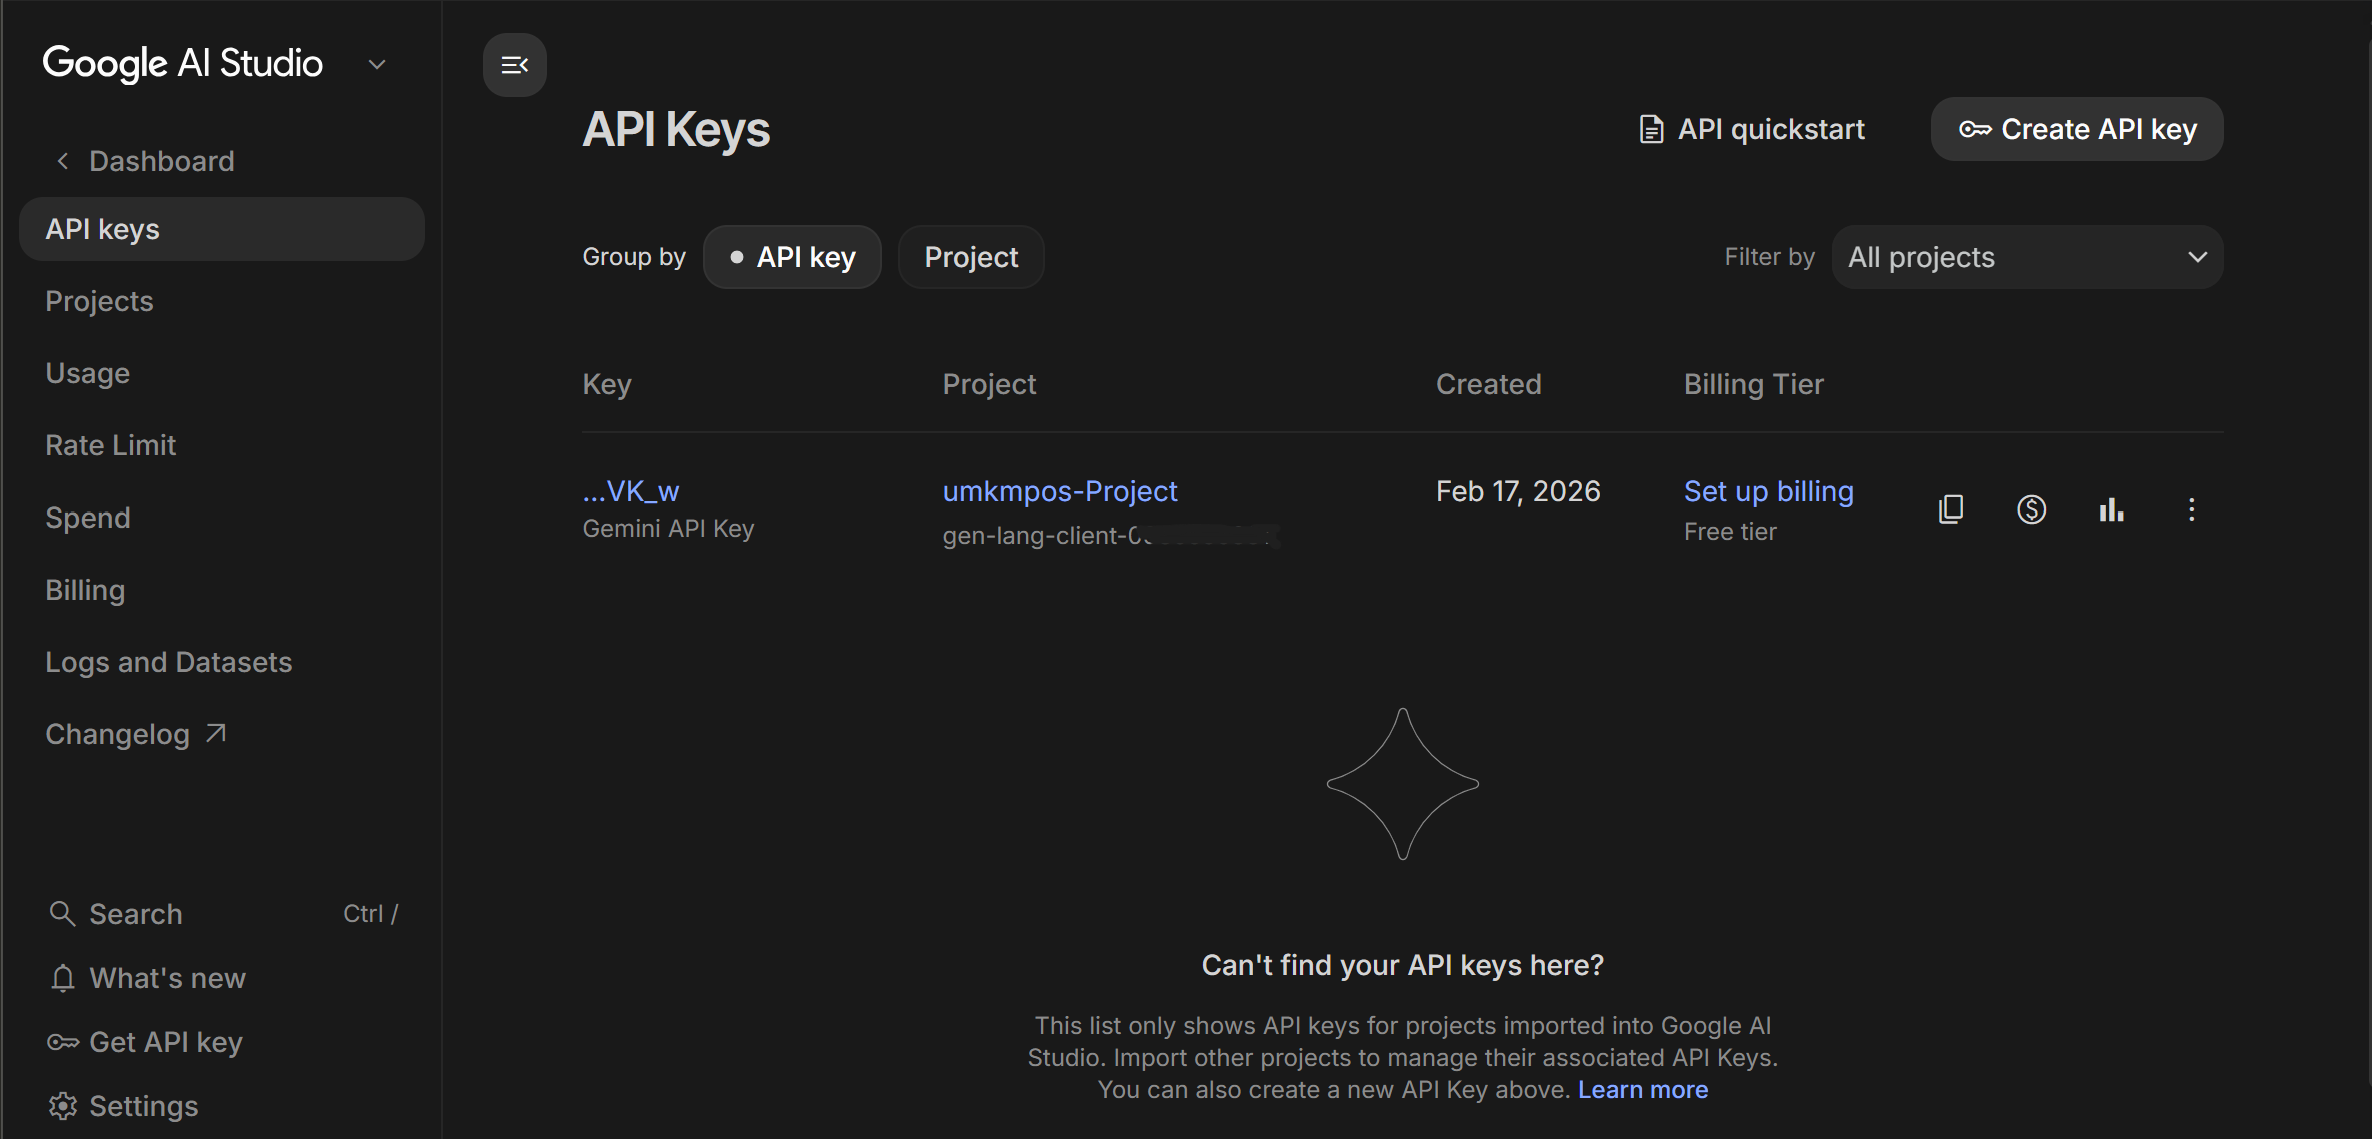Open billing dollar icon for ...VK_w key
2372x1139 pixels.
coord(2031,509)
